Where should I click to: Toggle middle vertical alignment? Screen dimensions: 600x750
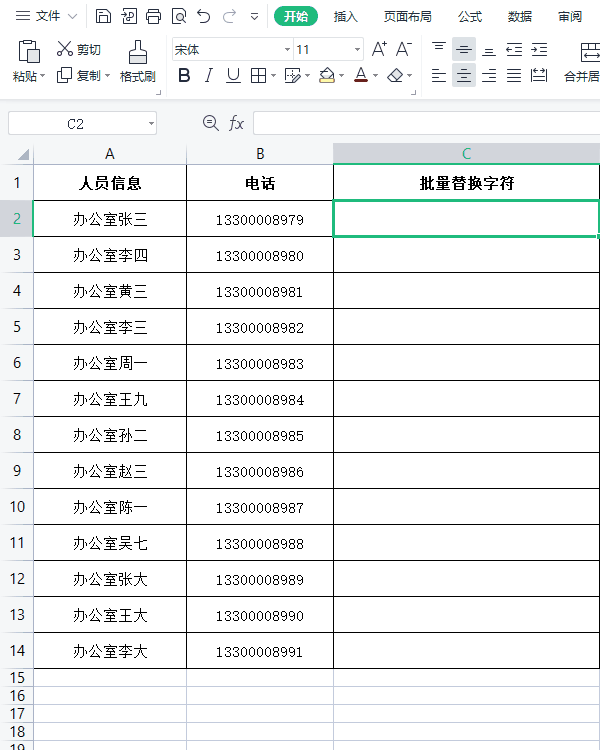point(464,49)
